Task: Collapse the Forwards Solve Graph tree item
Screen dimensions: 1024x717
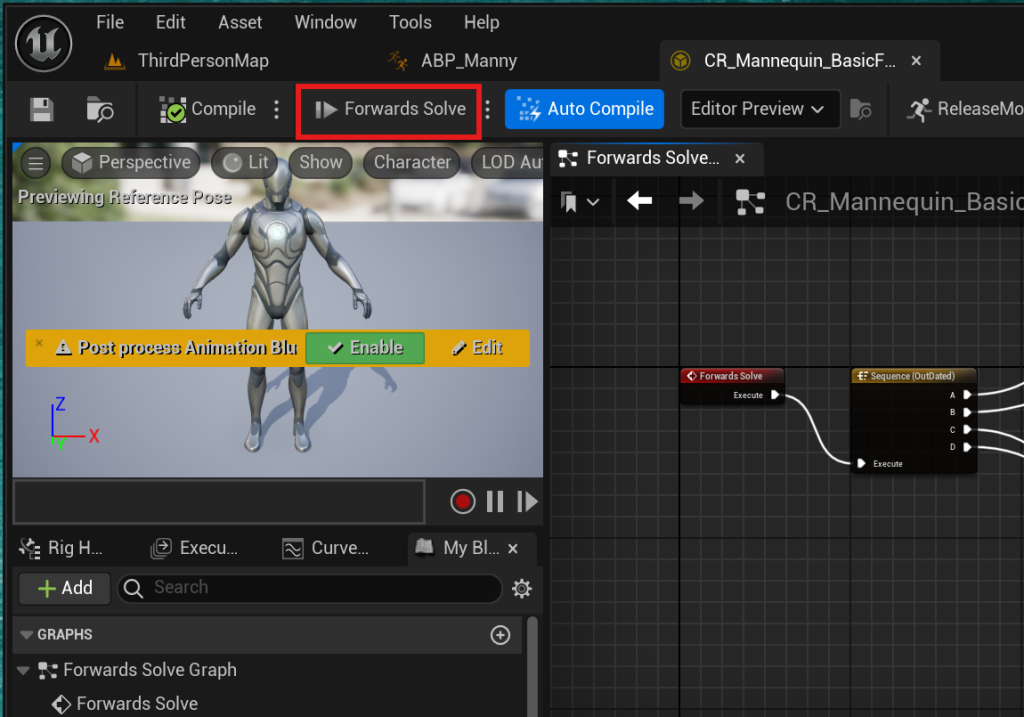Action: (23, 670)
